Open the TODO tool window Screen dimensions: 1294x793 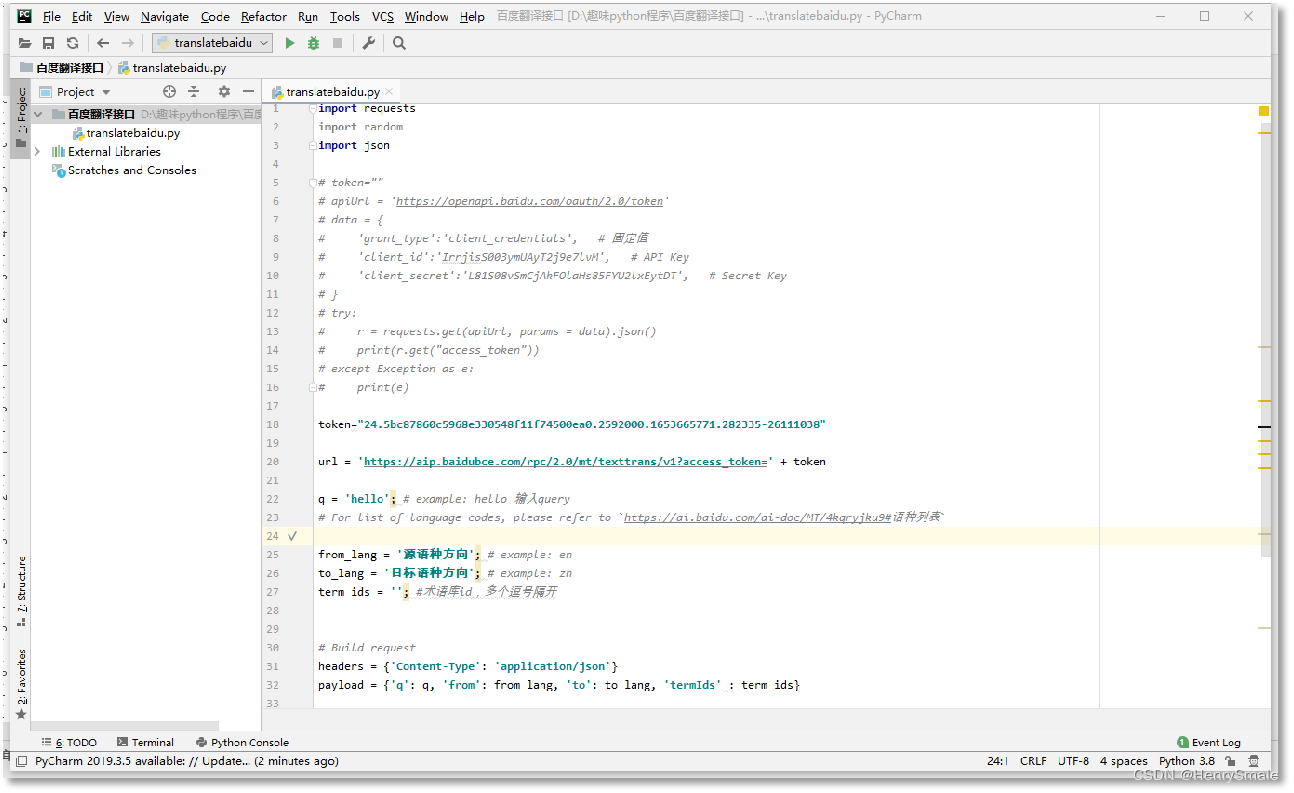point(70,742)
